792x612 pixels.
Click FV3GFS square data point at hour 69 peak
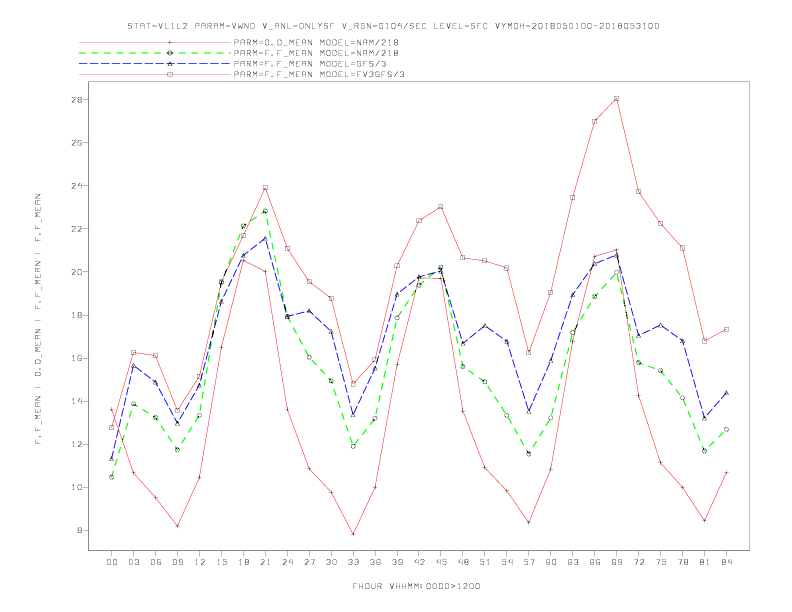pos(616,98)
